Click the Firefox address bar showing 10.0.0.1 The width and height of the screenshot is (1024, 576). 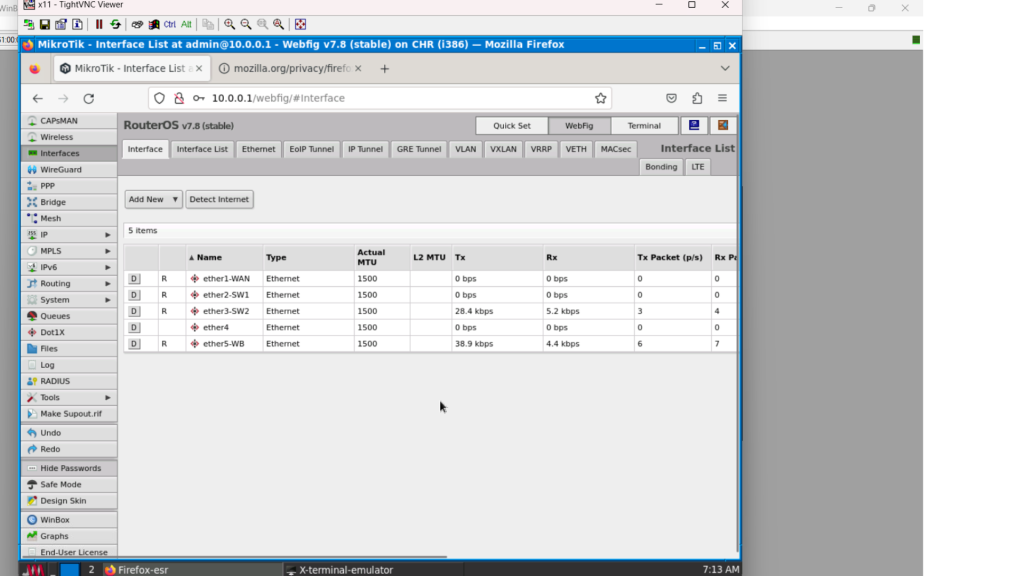coord(400,98)
